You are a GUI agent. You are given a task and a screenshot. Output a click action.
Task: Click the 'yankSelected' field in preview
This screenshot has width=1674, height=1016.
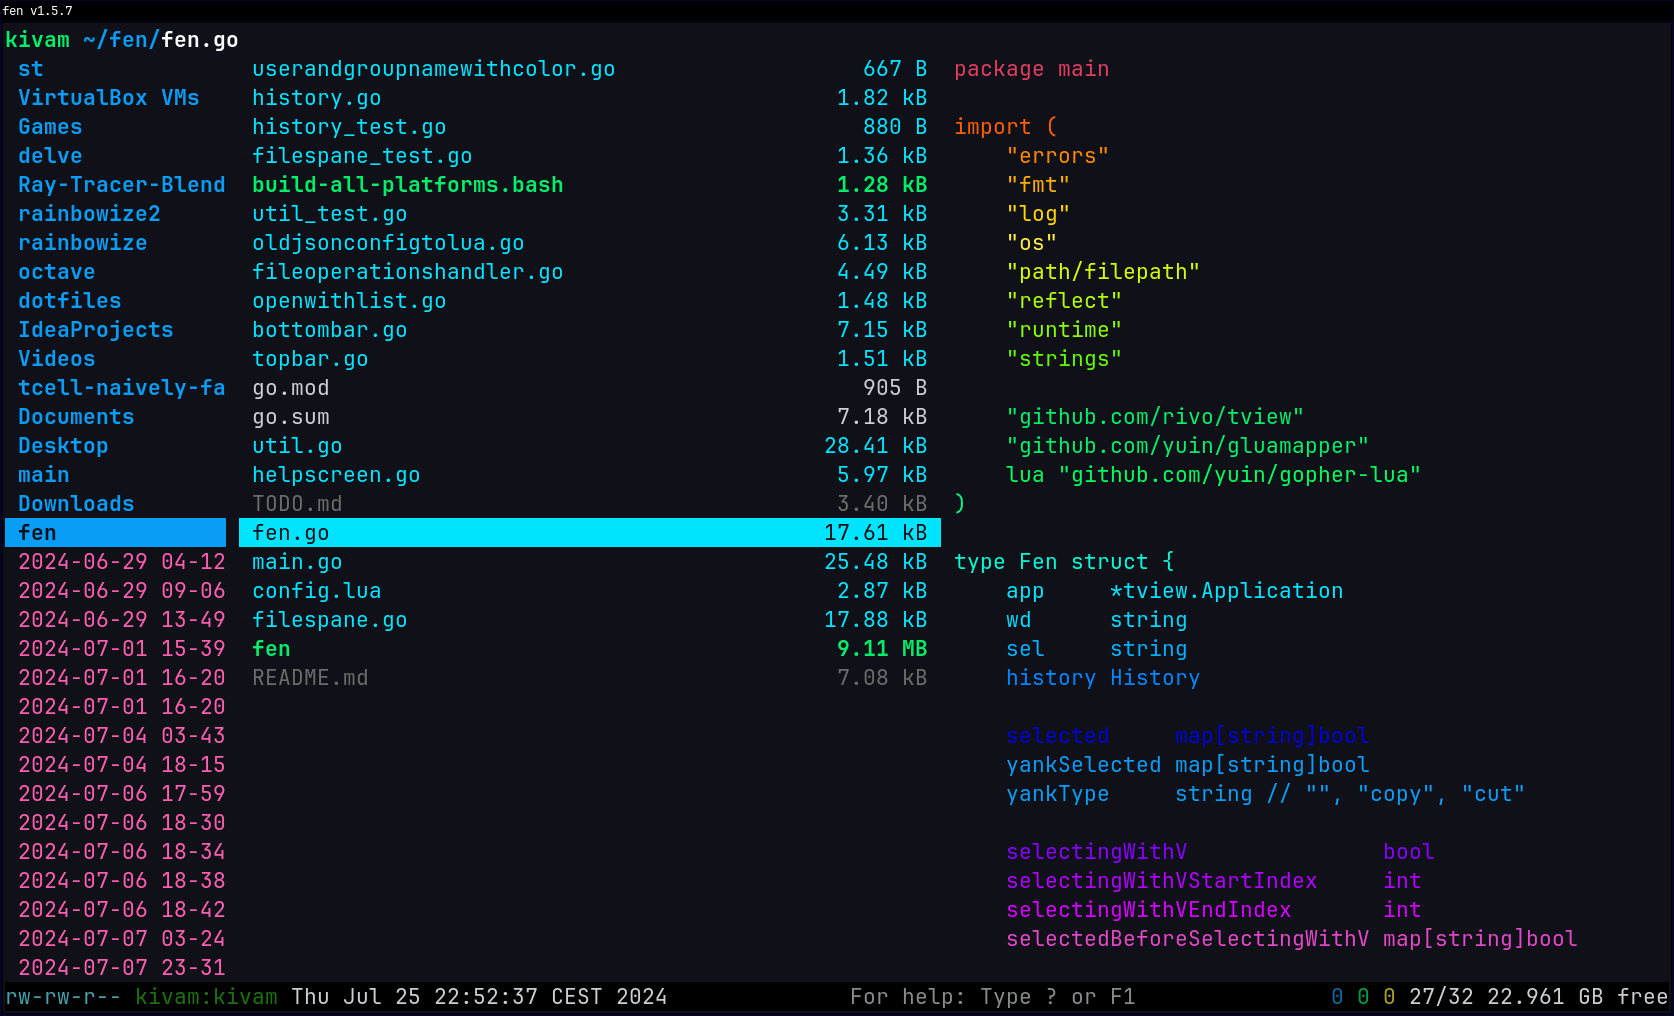coord(1084,765)
